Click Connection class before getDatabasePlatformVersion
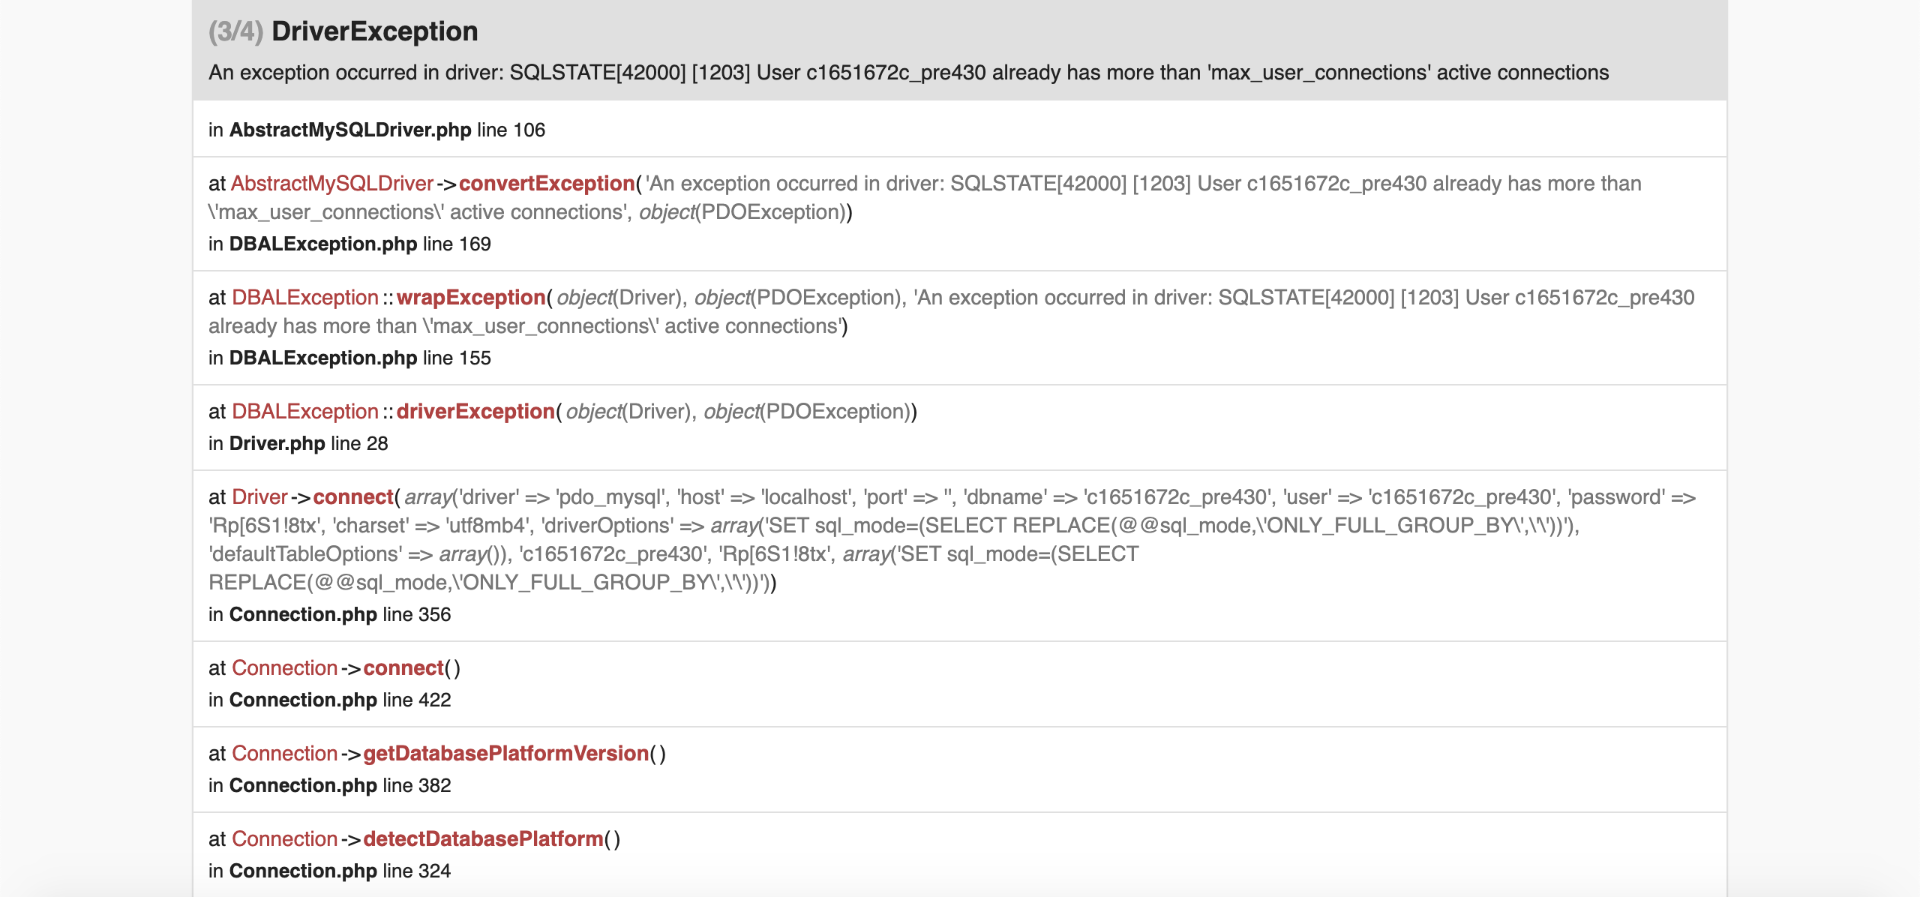The height and width of the screenshot is (897, 1920). (x=285, y=754)
